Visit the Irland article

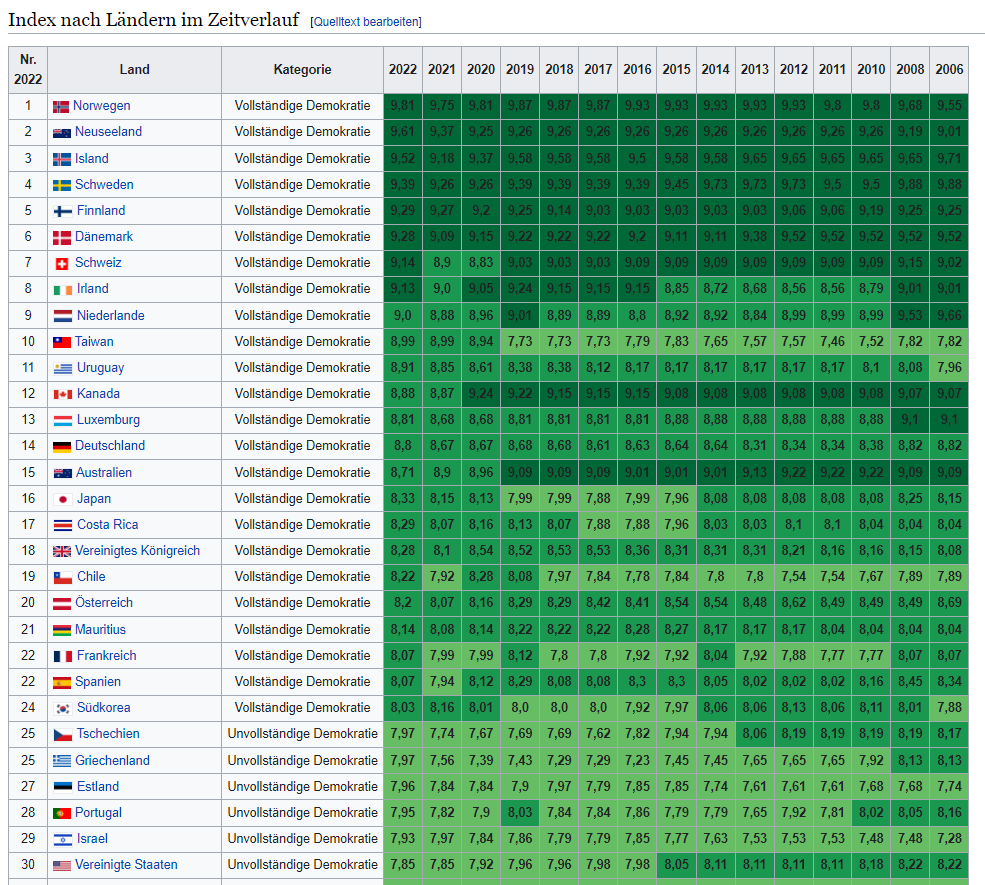[93, 289]
